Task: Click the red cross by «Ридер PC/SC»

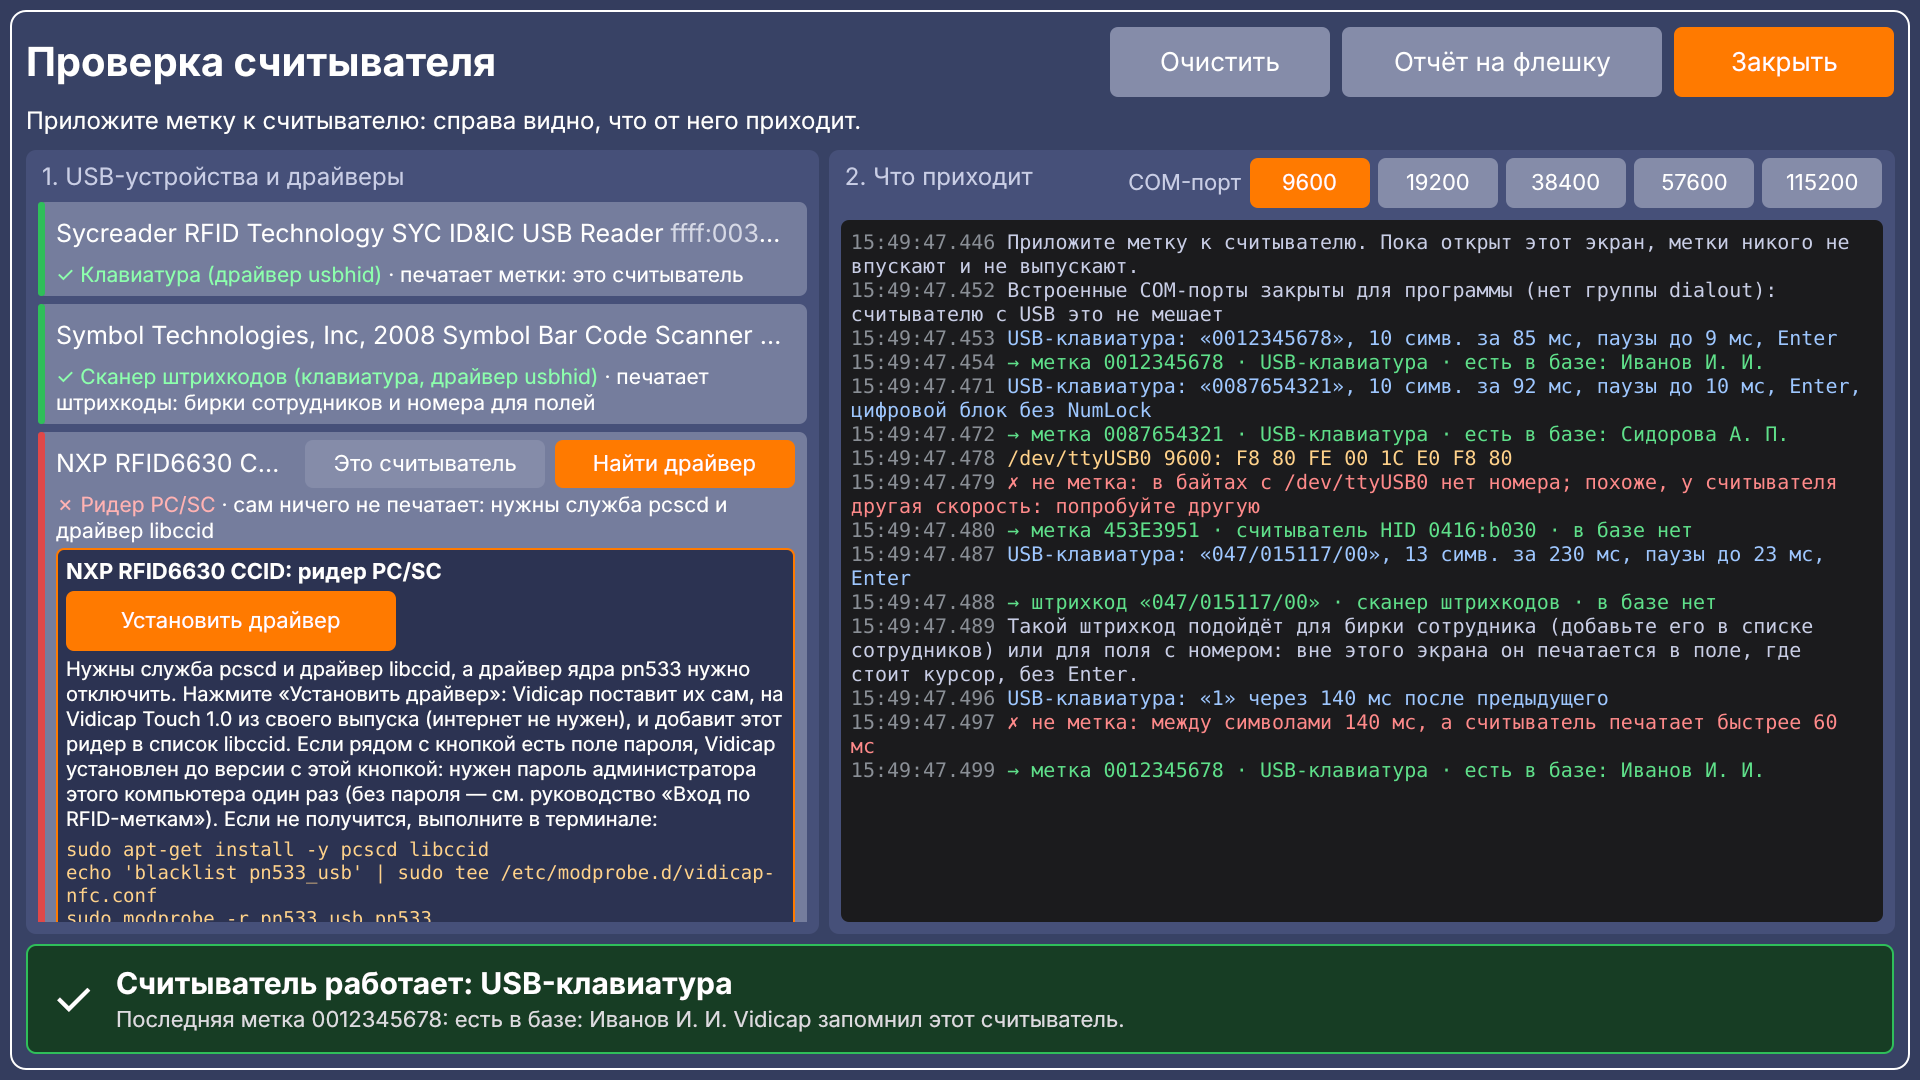Action: coord(65,505)
